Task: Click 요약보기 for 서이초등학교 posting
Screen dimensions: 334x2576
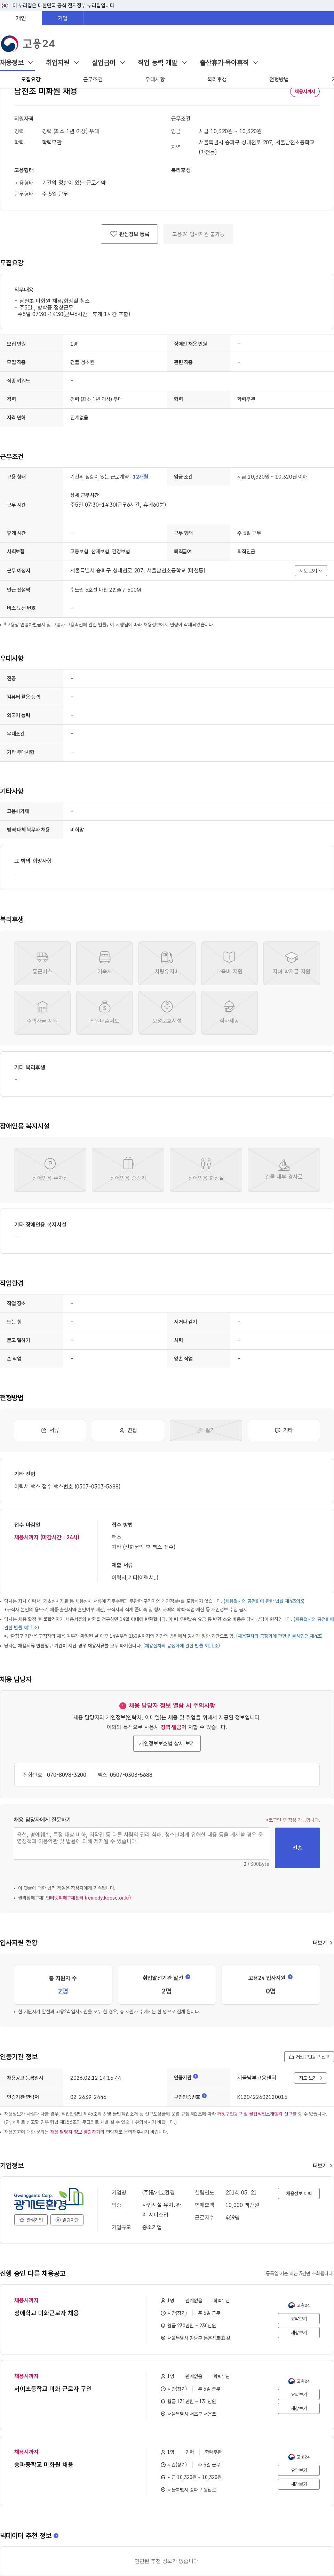Action: tap(299, 2394)
